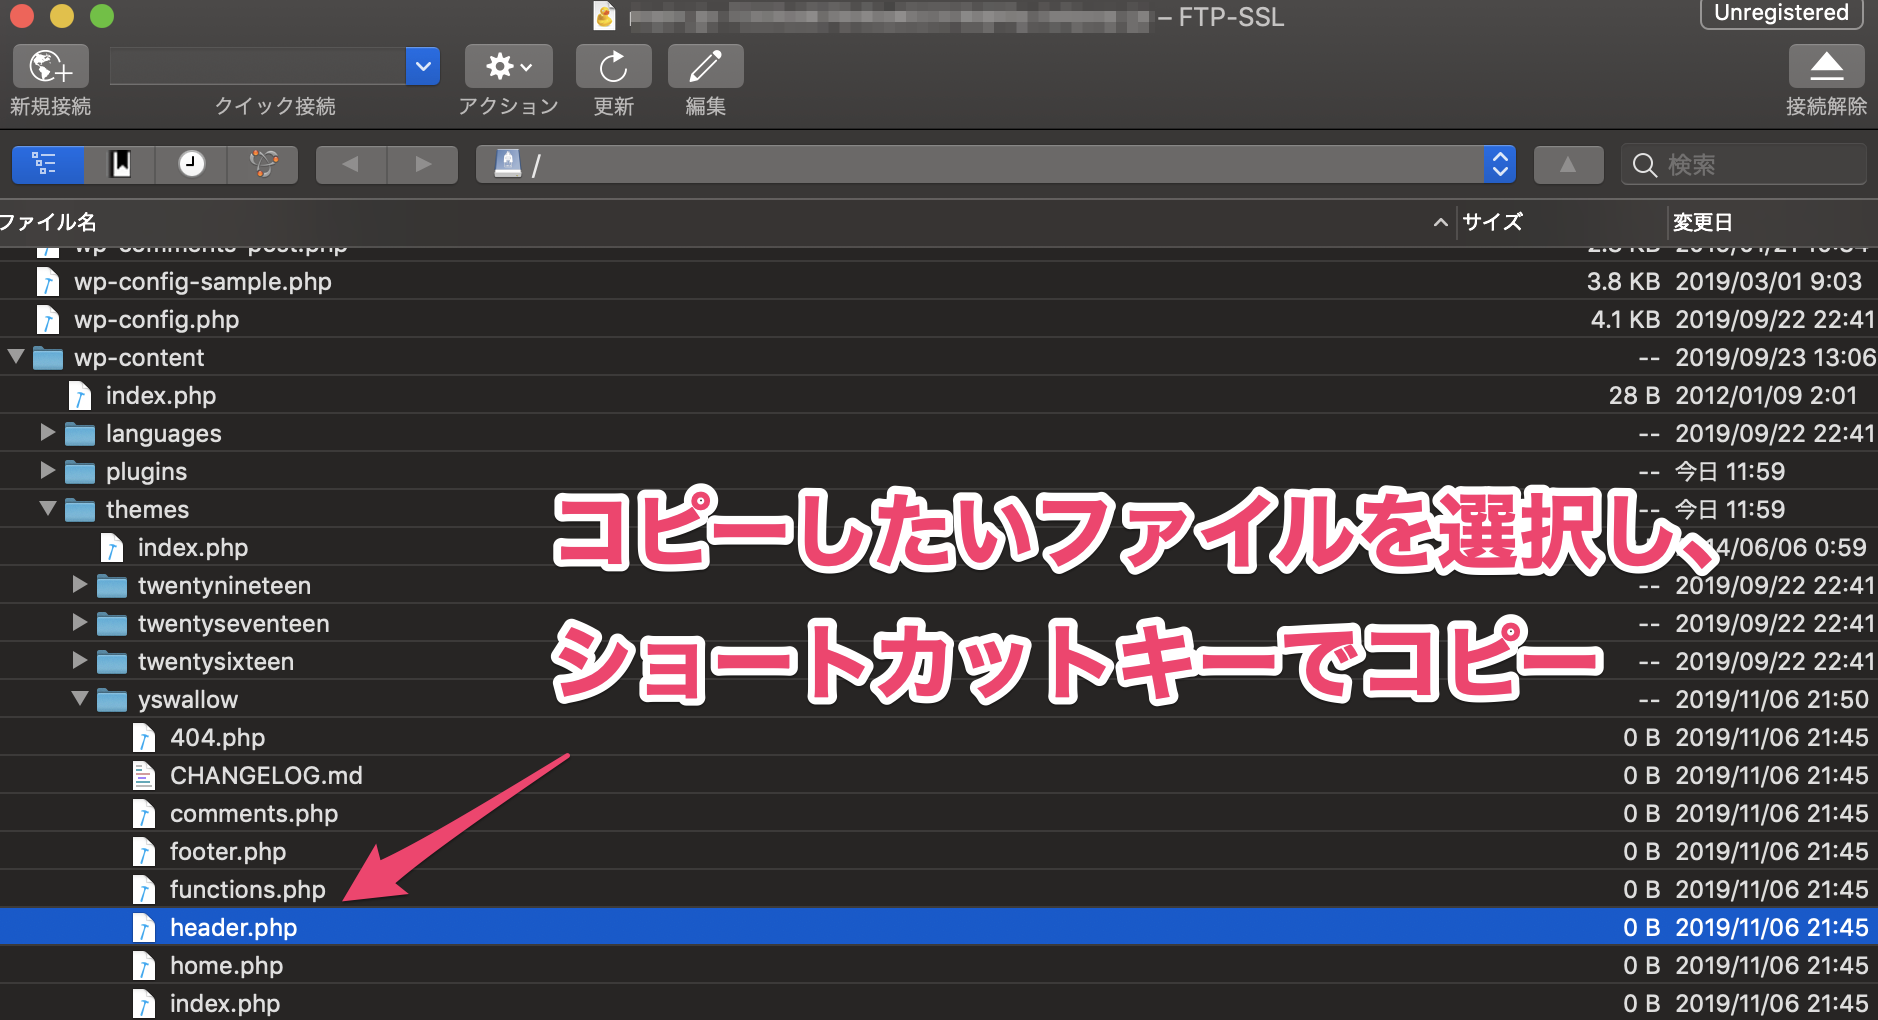The image size is (1878, 1020).
Task: Create a new connection with the globe icon
Action: 49,66
